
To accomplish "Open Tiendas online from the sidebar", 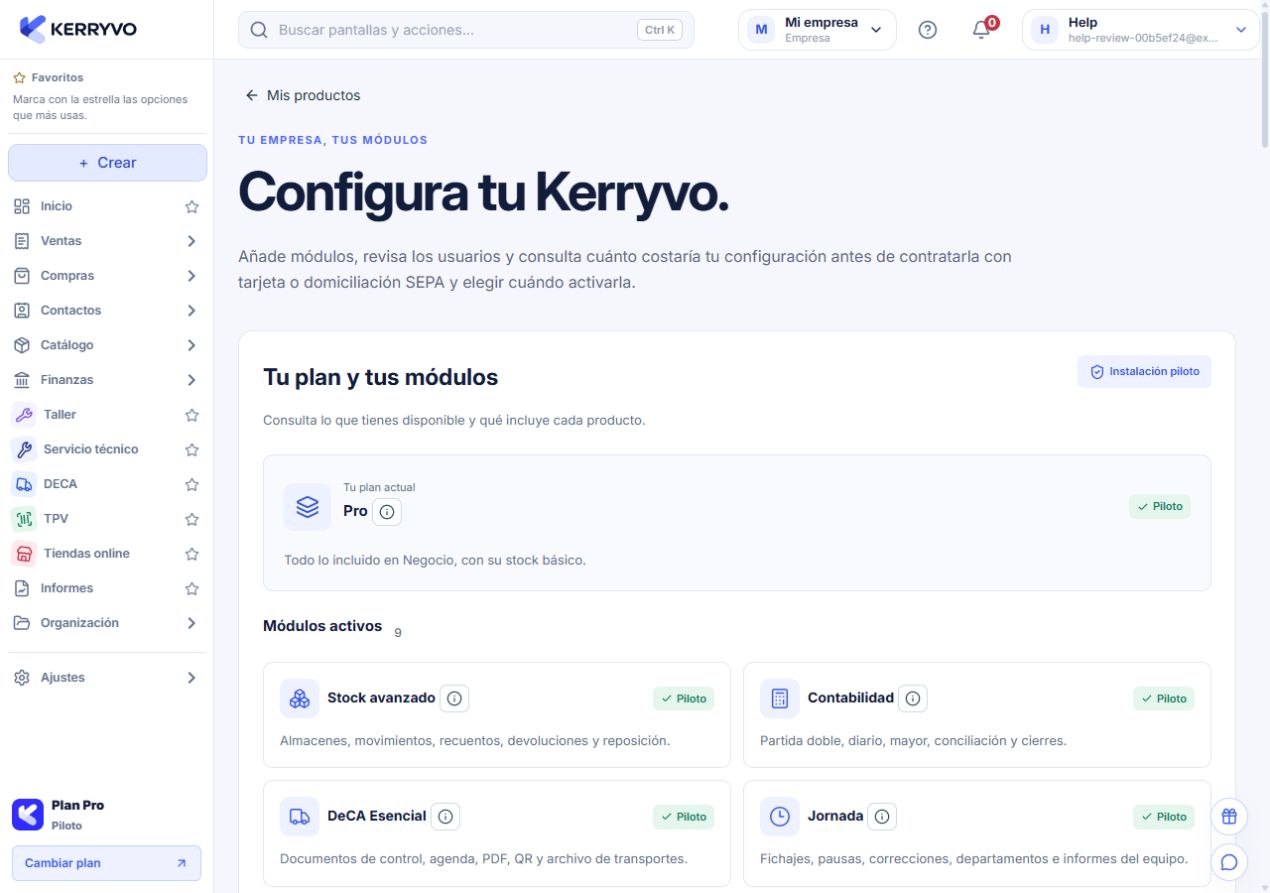I will pyautogui.click(x=86, y=553).
